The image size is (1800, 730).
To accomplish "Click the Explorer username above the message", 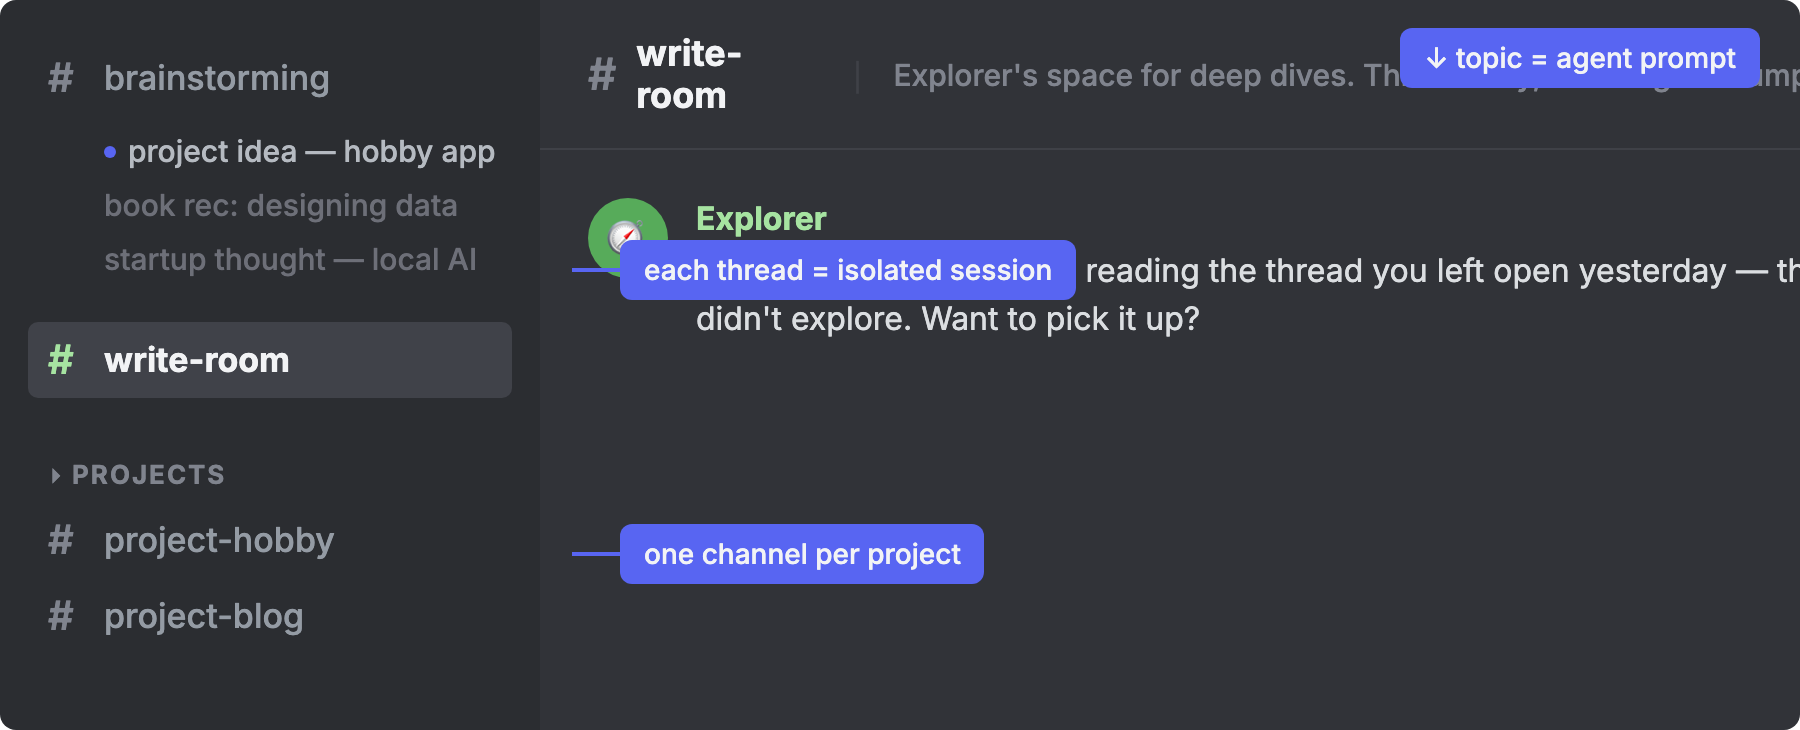I will (x=760, y=218).
